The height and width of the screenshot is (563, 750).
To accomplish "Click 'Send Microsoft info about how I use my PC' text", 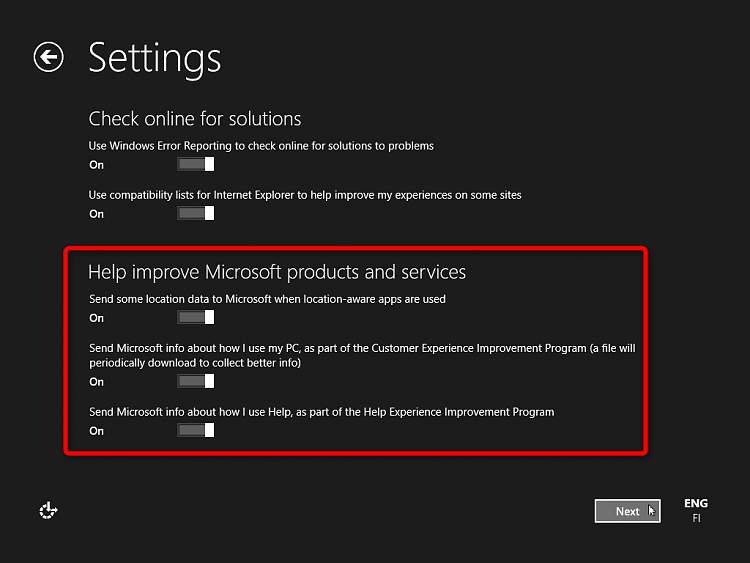I will [362, 355].
